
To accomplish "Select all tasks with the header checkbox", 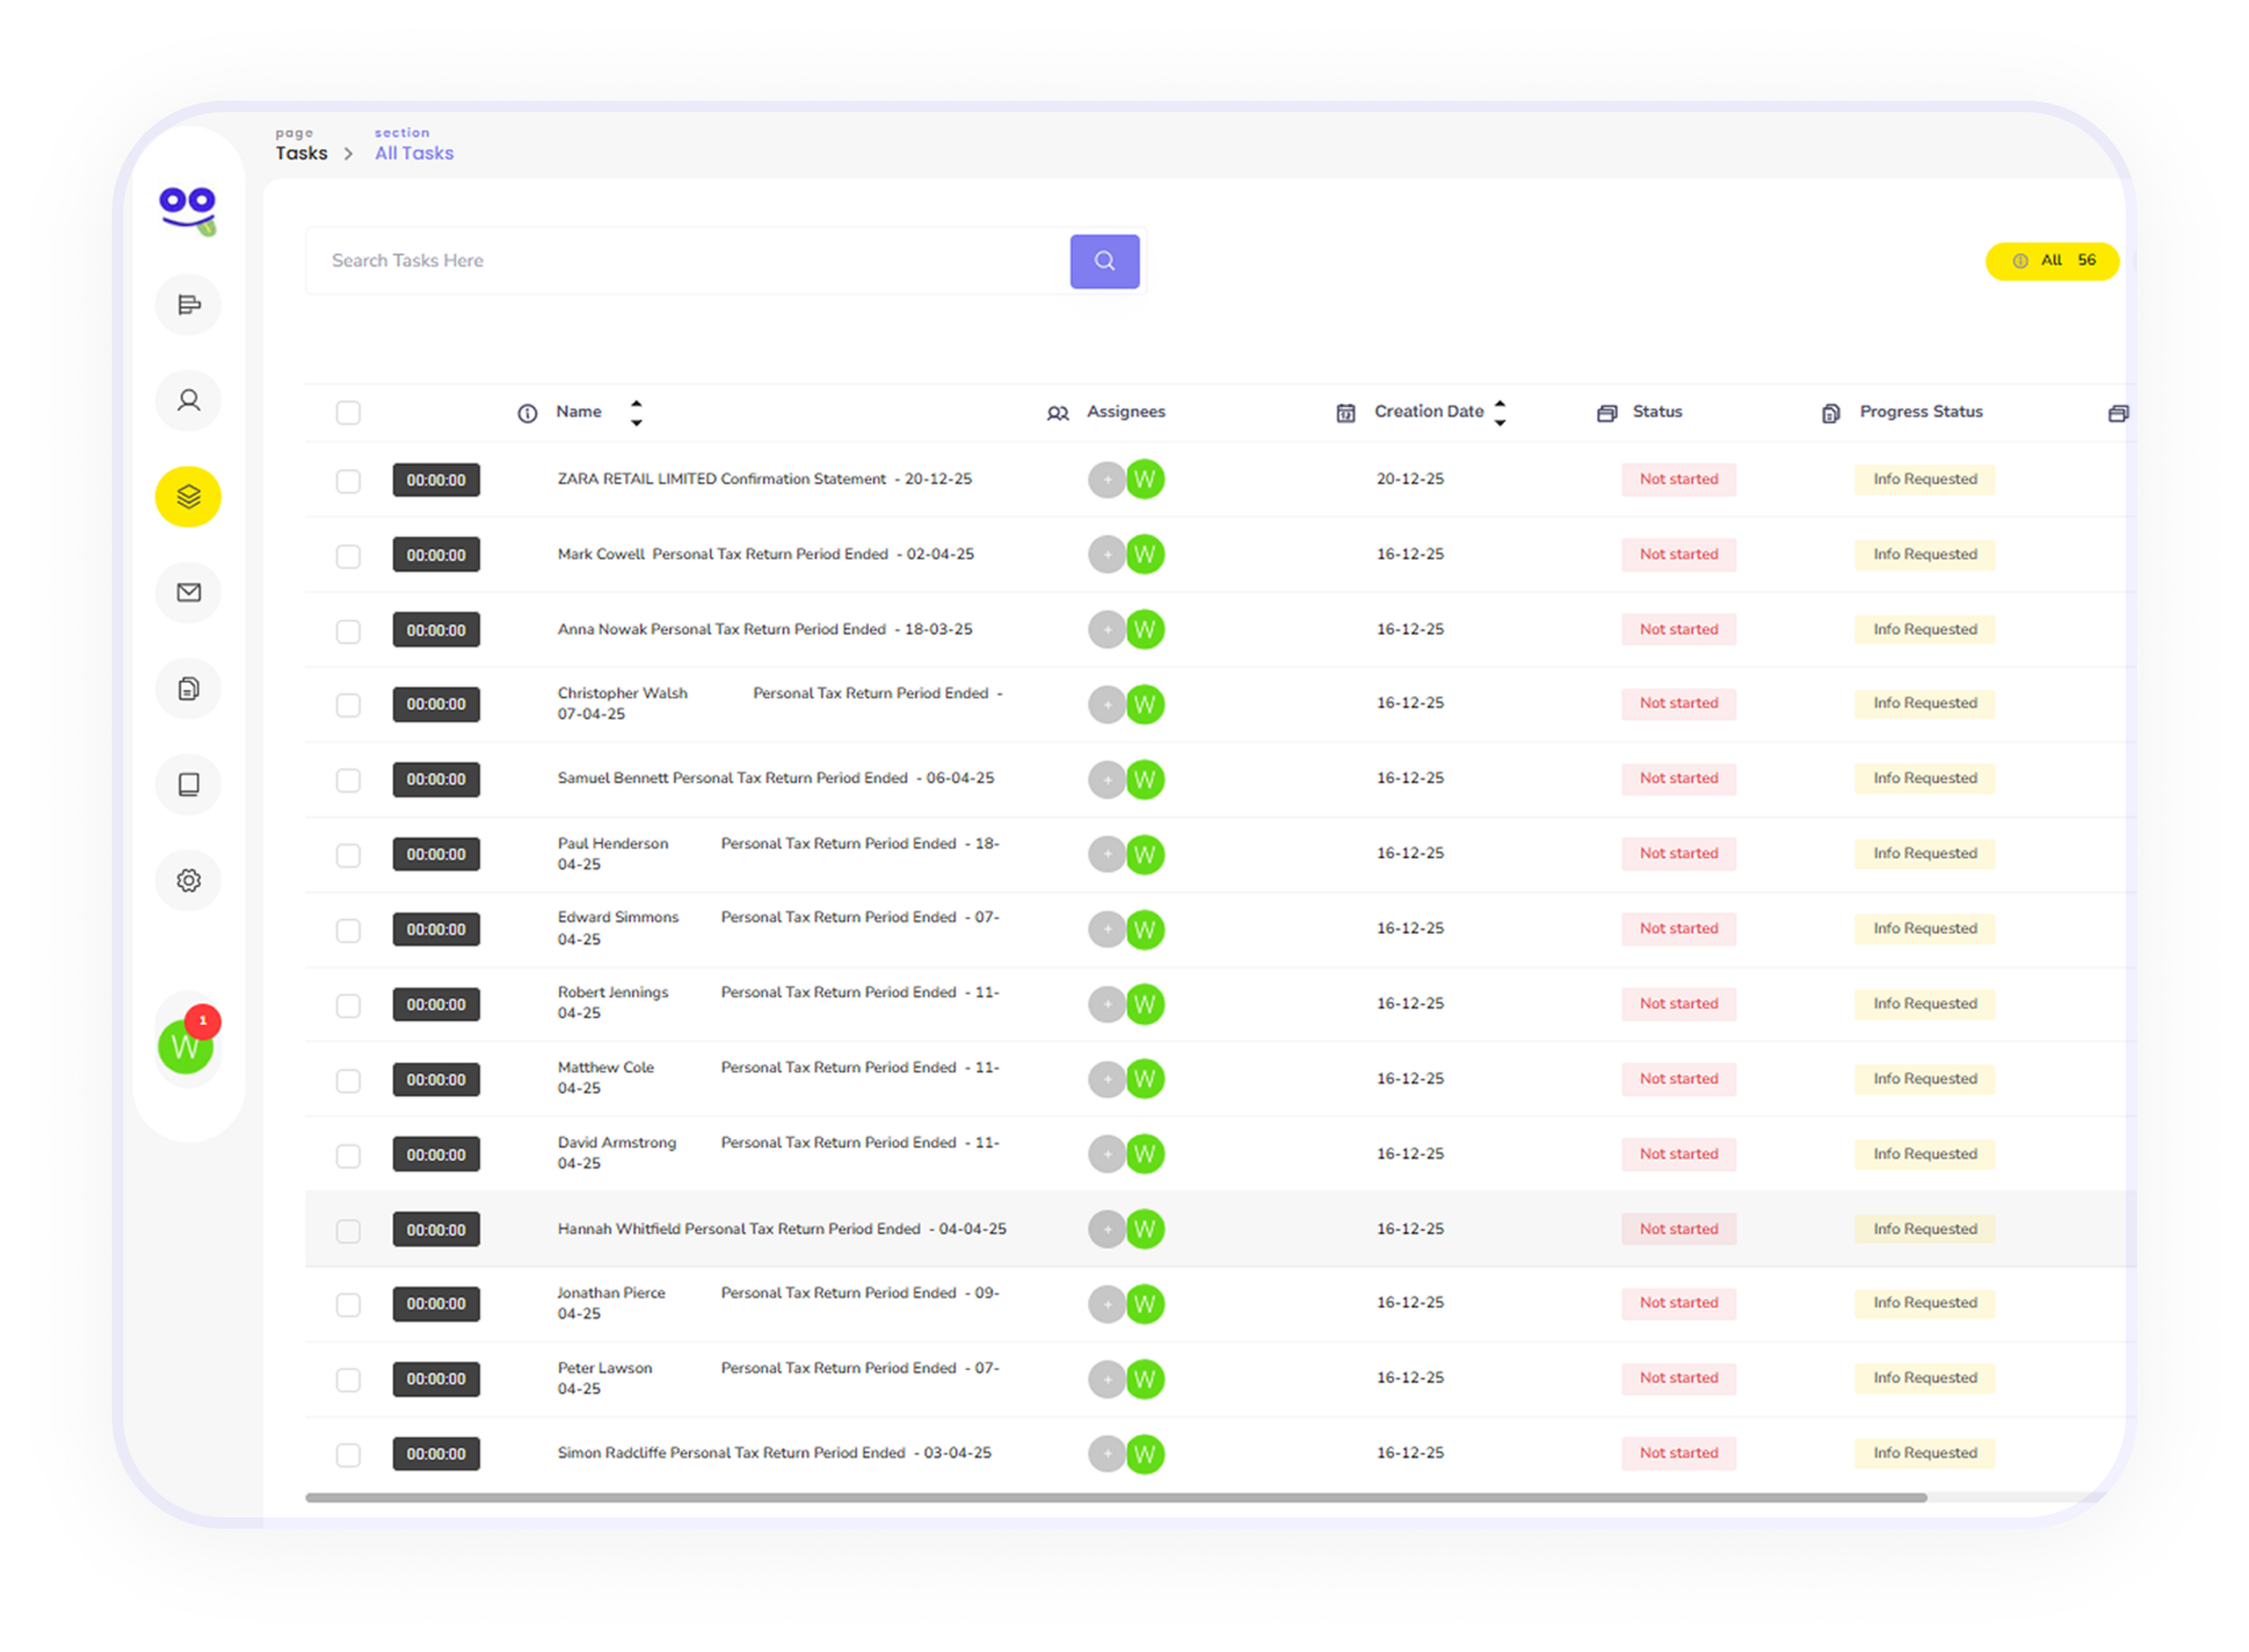I will [348, 412].
